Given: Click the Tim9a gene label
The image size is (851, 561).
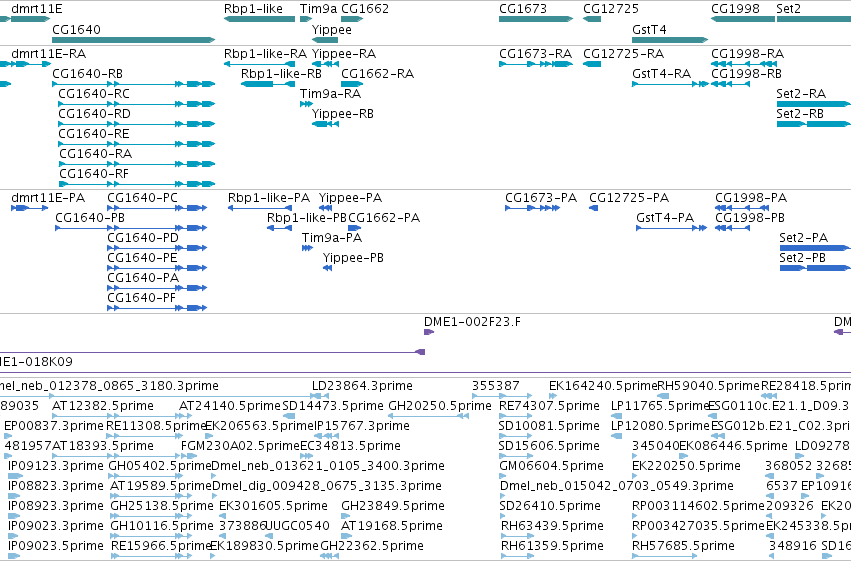Looking at the screenshot, I should pyautogui.click(x=318, y=9).
